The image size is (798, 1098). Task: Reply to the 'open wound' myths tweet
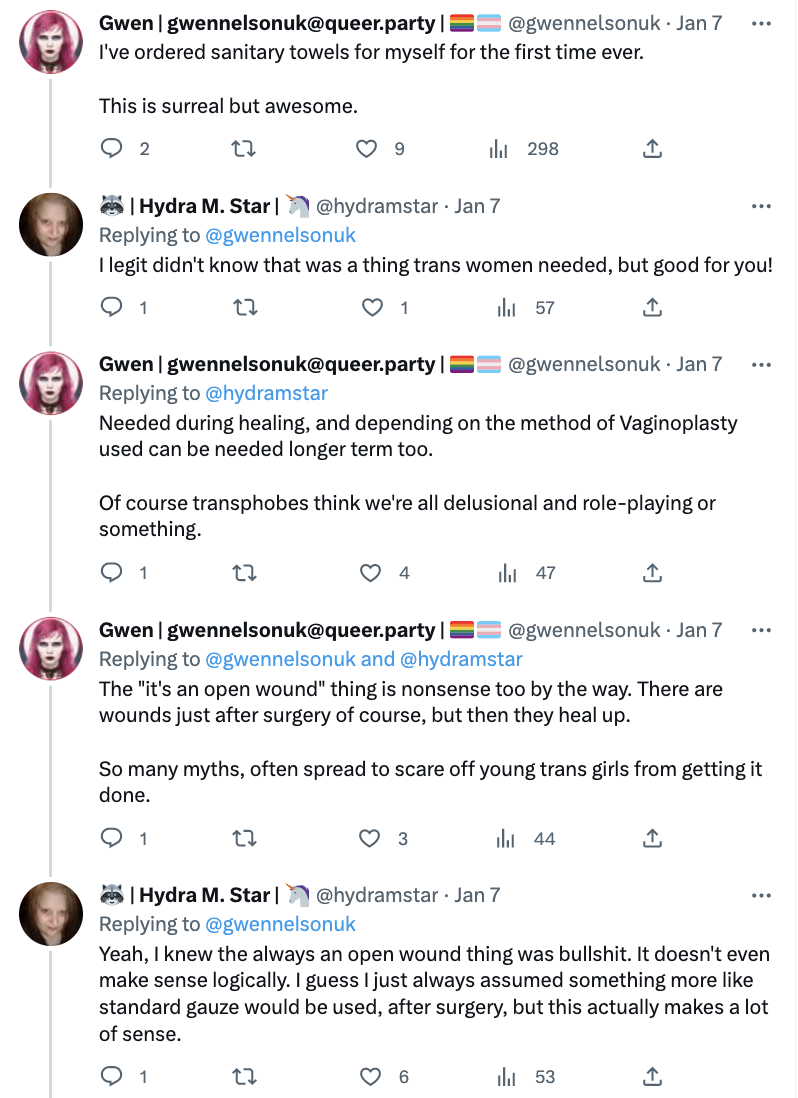coord(113,839)
